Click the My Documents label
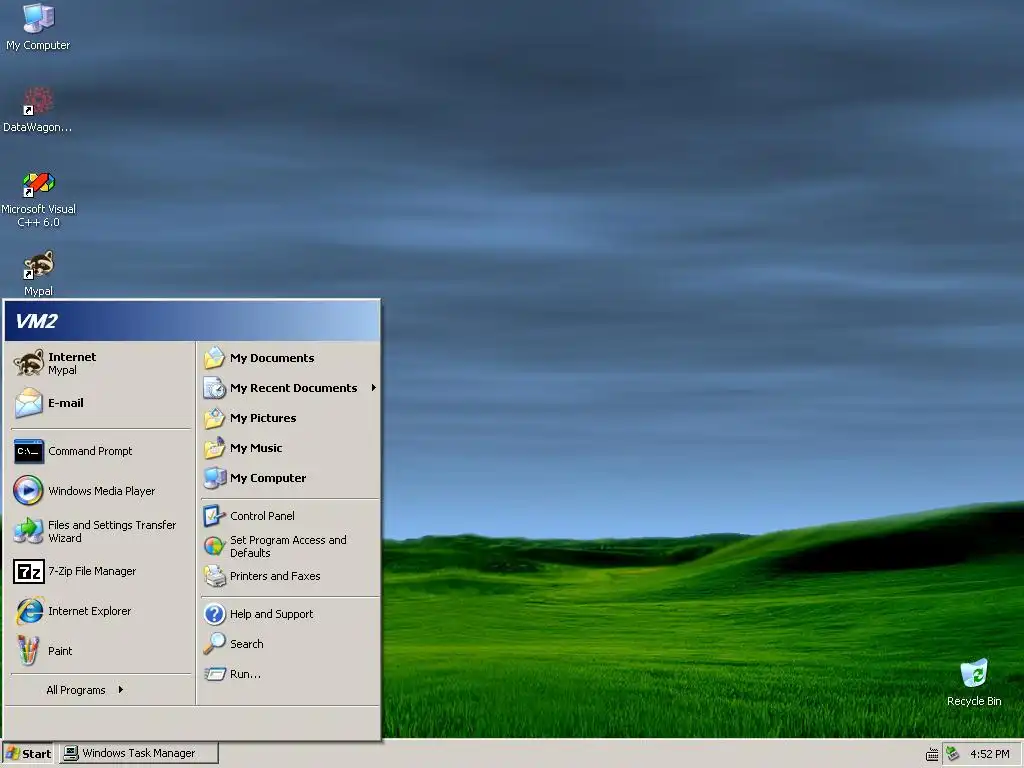 coord(272,358)
